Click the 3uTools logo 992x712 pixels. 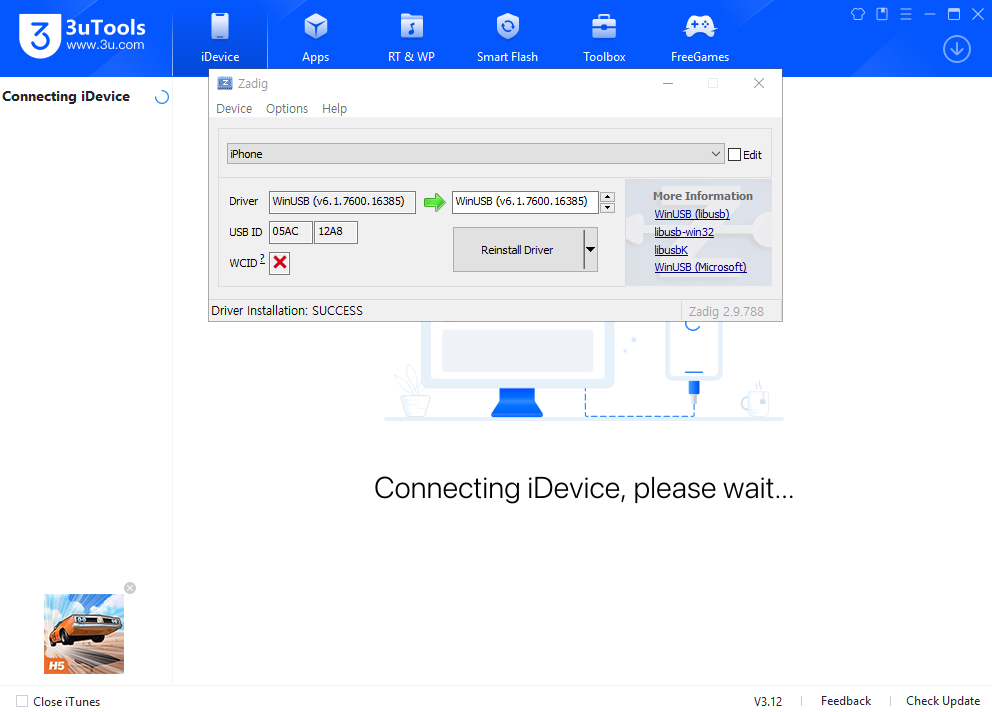click(x=82, y=36)
